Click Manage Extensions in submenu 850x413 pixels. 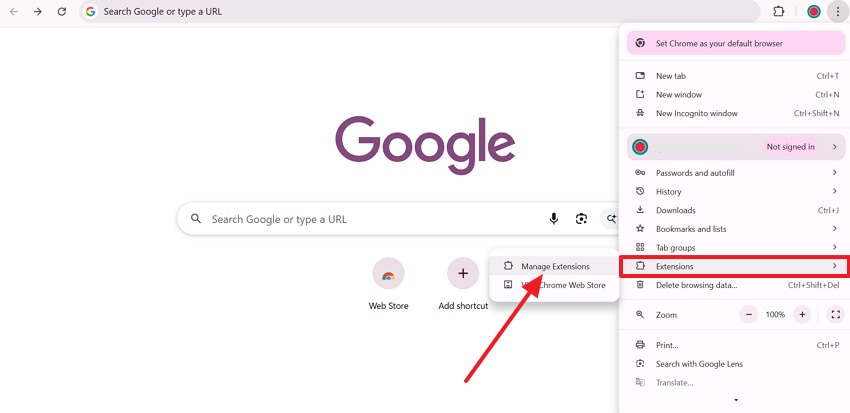(x=554, y=266)
